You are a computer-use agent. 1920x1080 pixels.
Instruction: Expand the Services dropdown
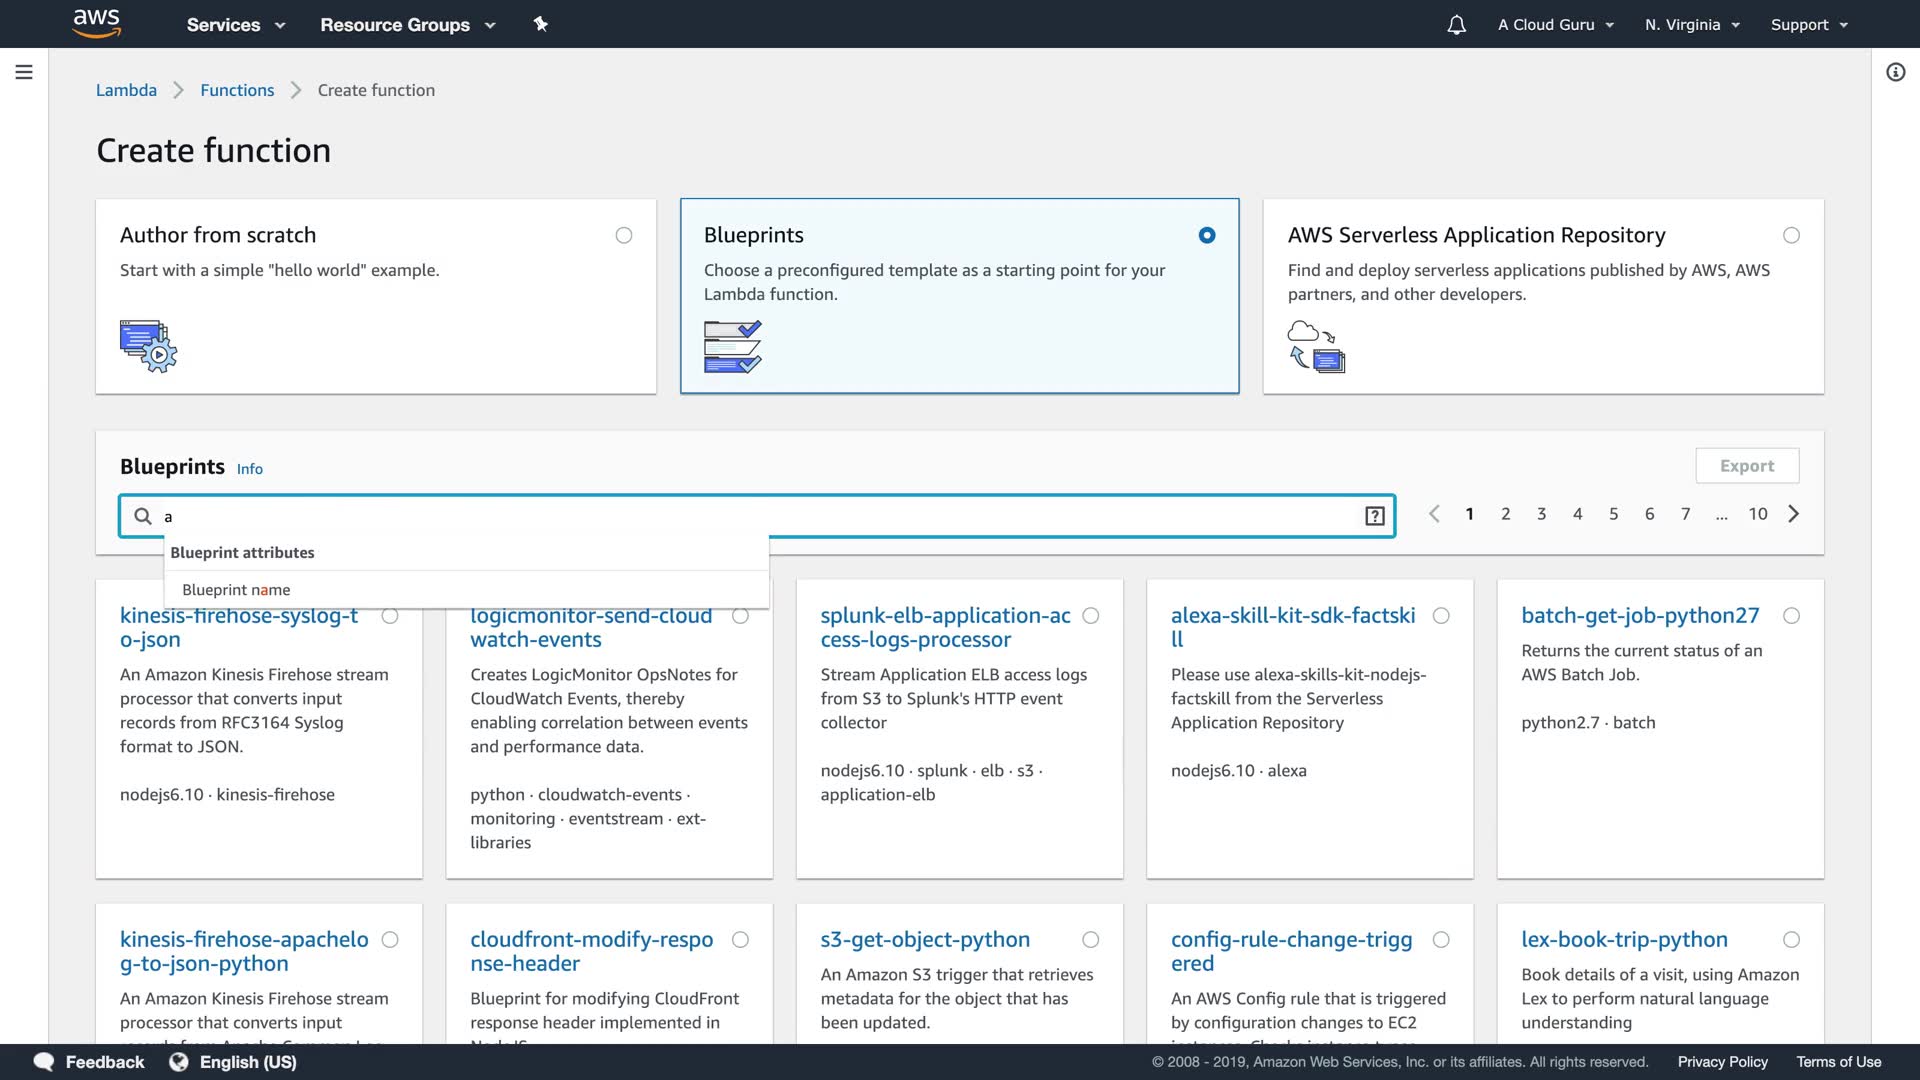click(236, 25)
